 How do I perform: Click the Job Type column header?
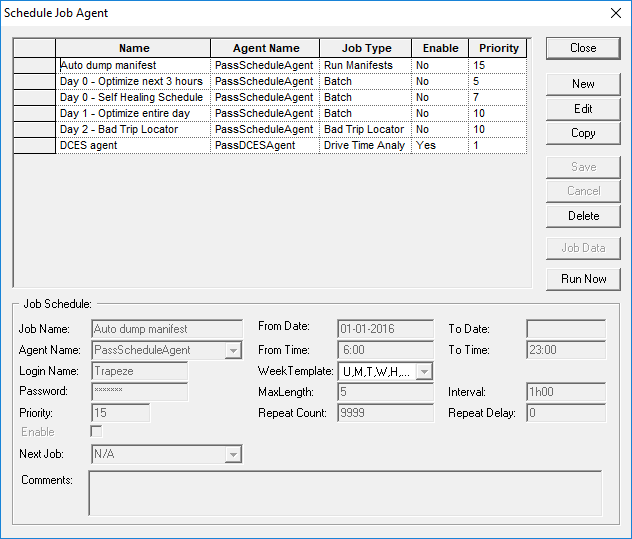tap(366, 48)
